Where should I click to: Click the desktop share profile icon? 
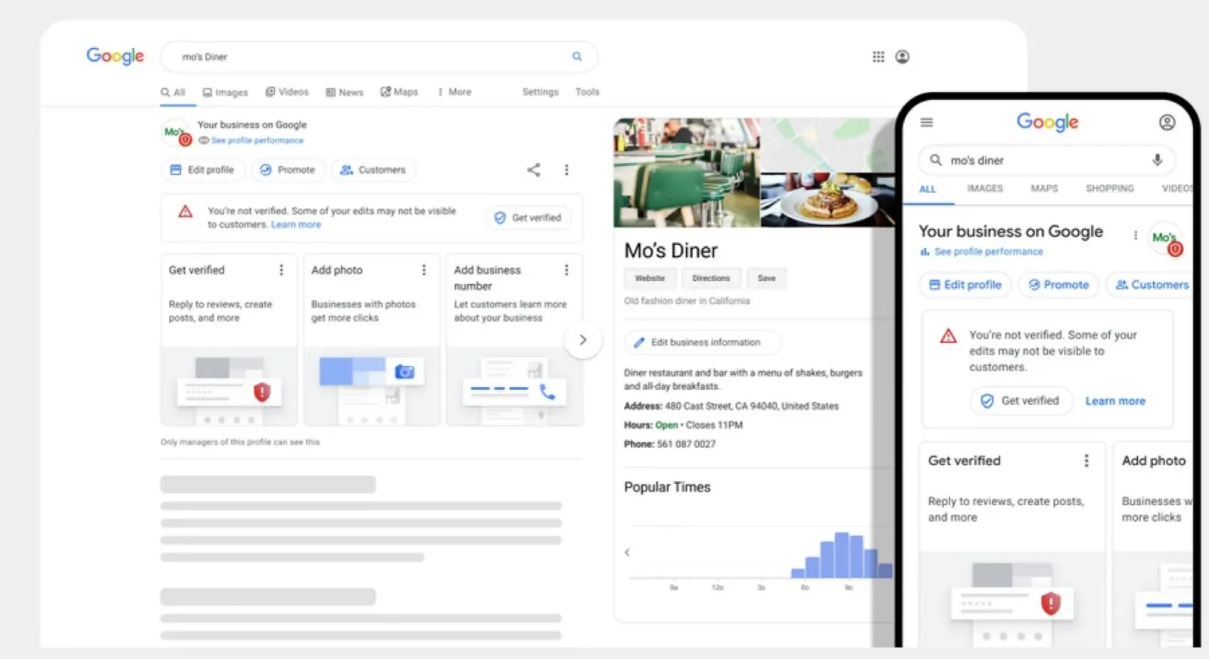point(534,170)
